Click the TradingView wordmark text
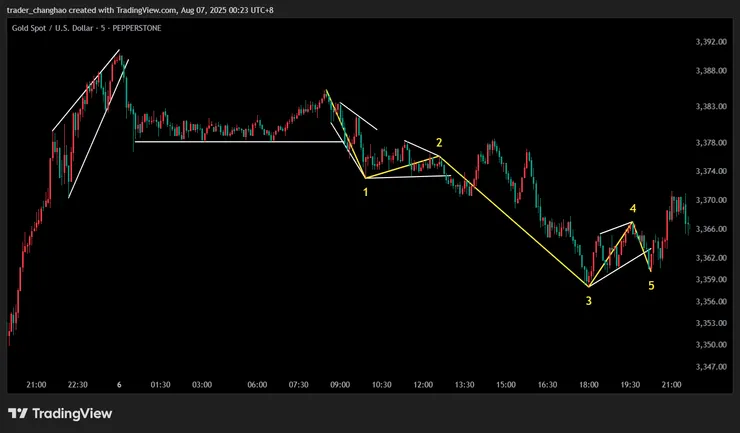 [x=72, y=414]
